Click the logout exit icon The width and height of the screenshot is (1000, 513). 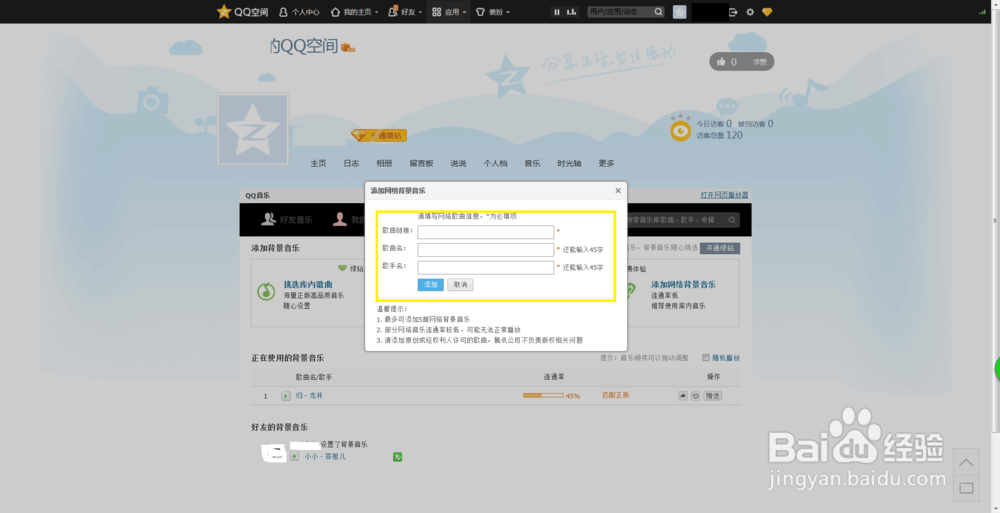click(x=733, y=11)
